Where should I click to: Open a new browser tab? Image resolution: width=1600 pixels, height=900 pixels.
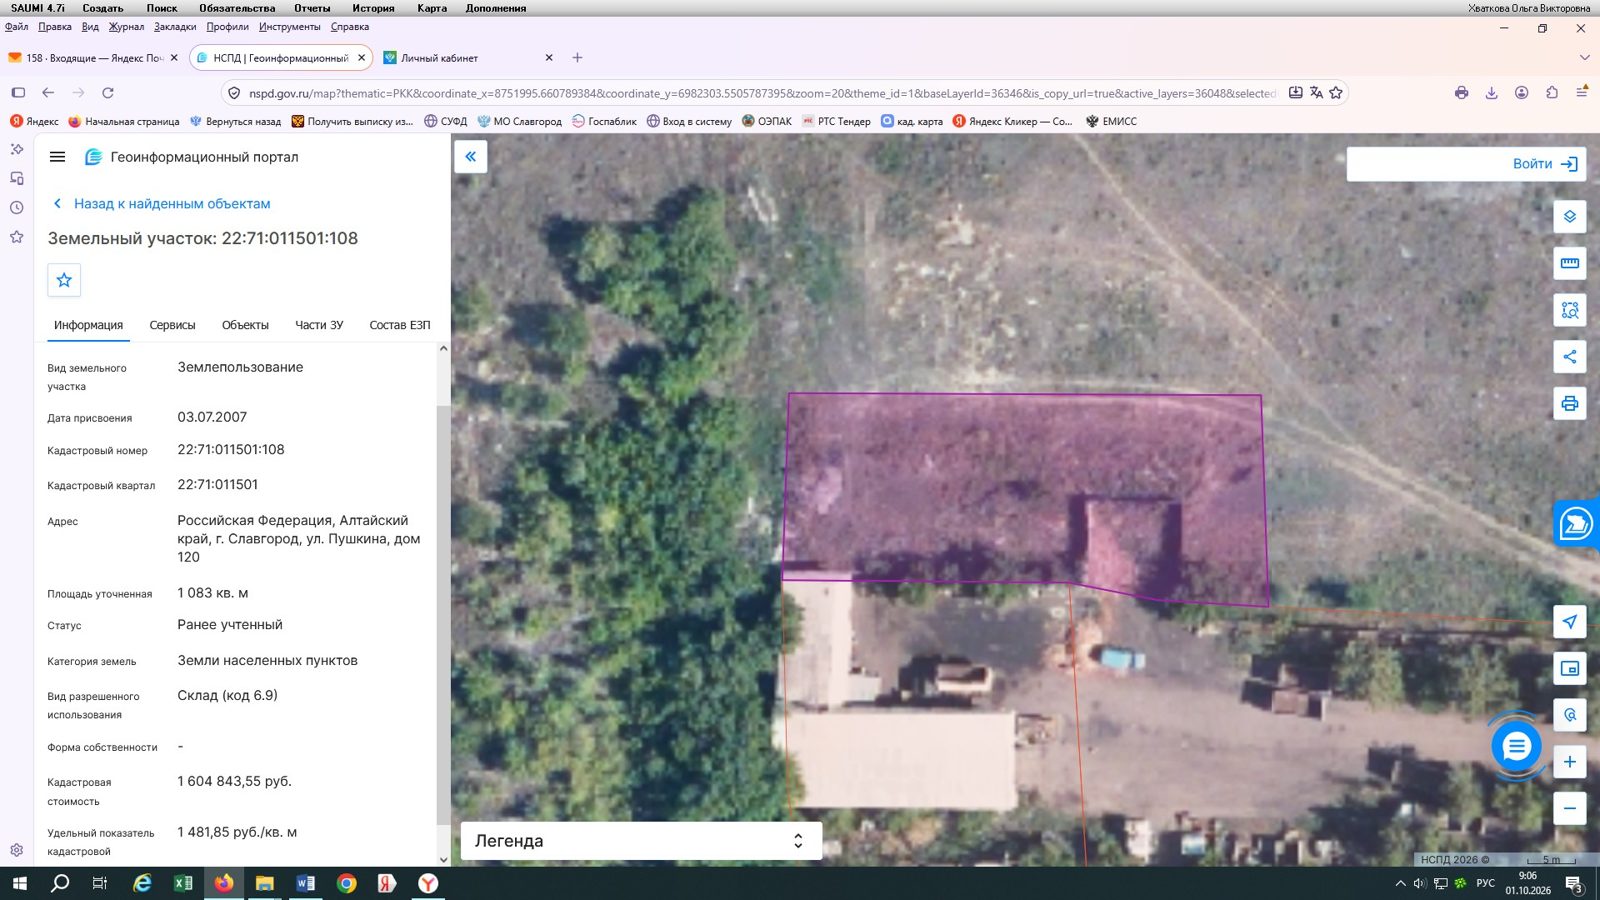[x=577, y=58]
